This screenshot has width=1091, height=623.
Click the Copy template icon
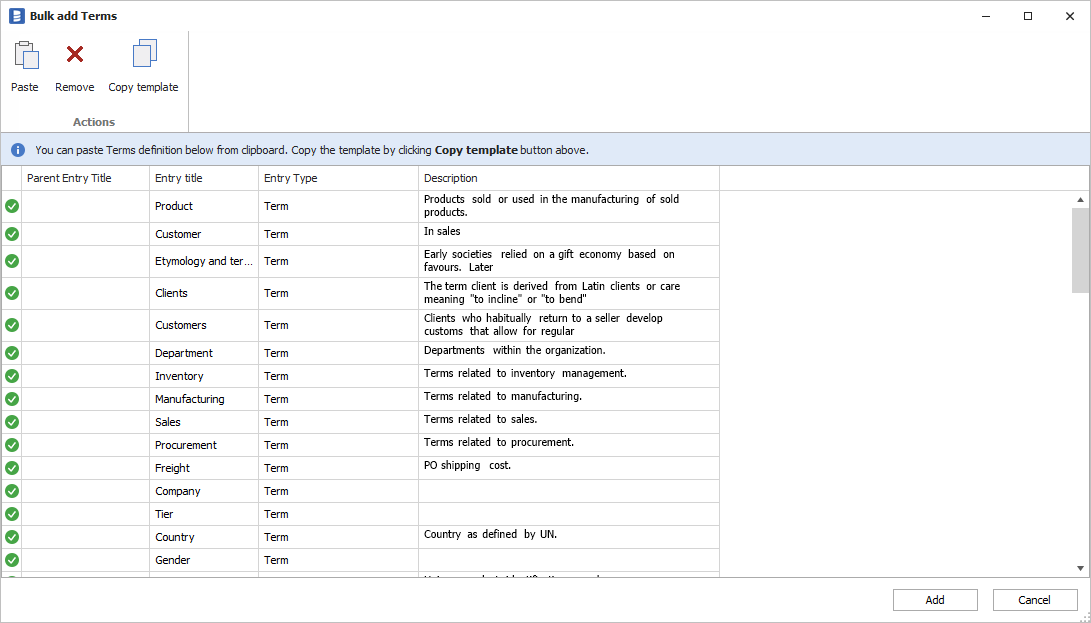click(144, 55)
